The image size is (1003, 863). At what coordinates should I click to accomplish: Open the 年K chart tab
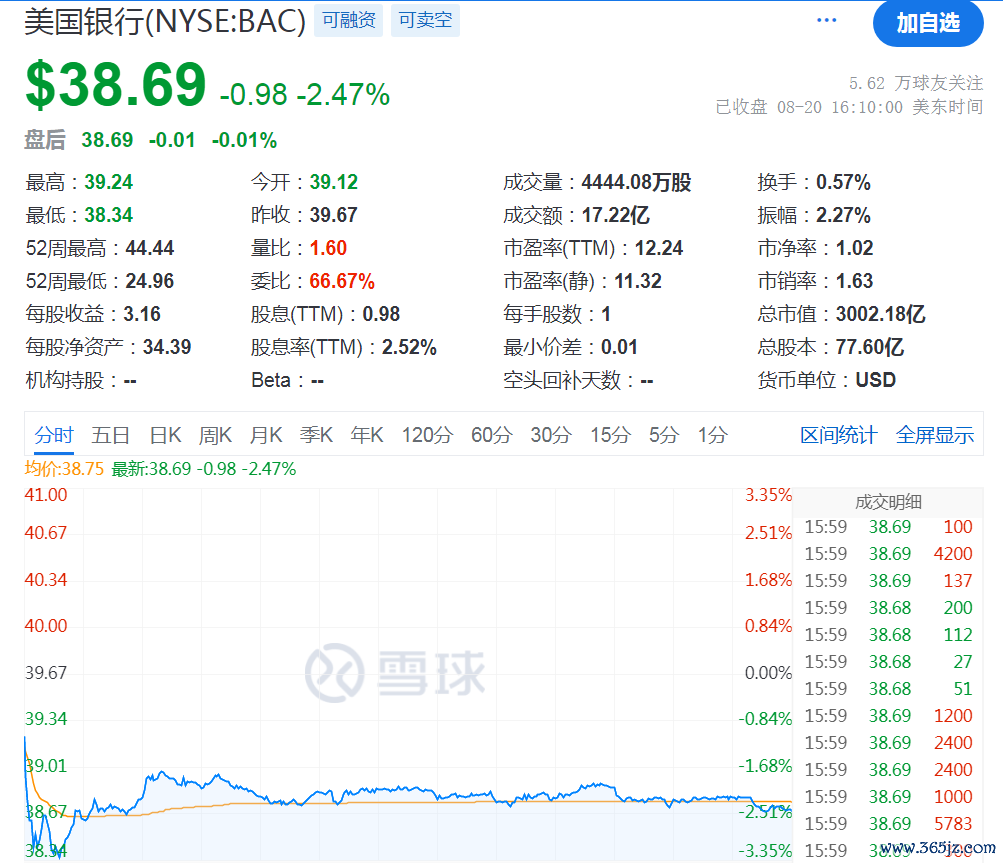coord(367,436)
